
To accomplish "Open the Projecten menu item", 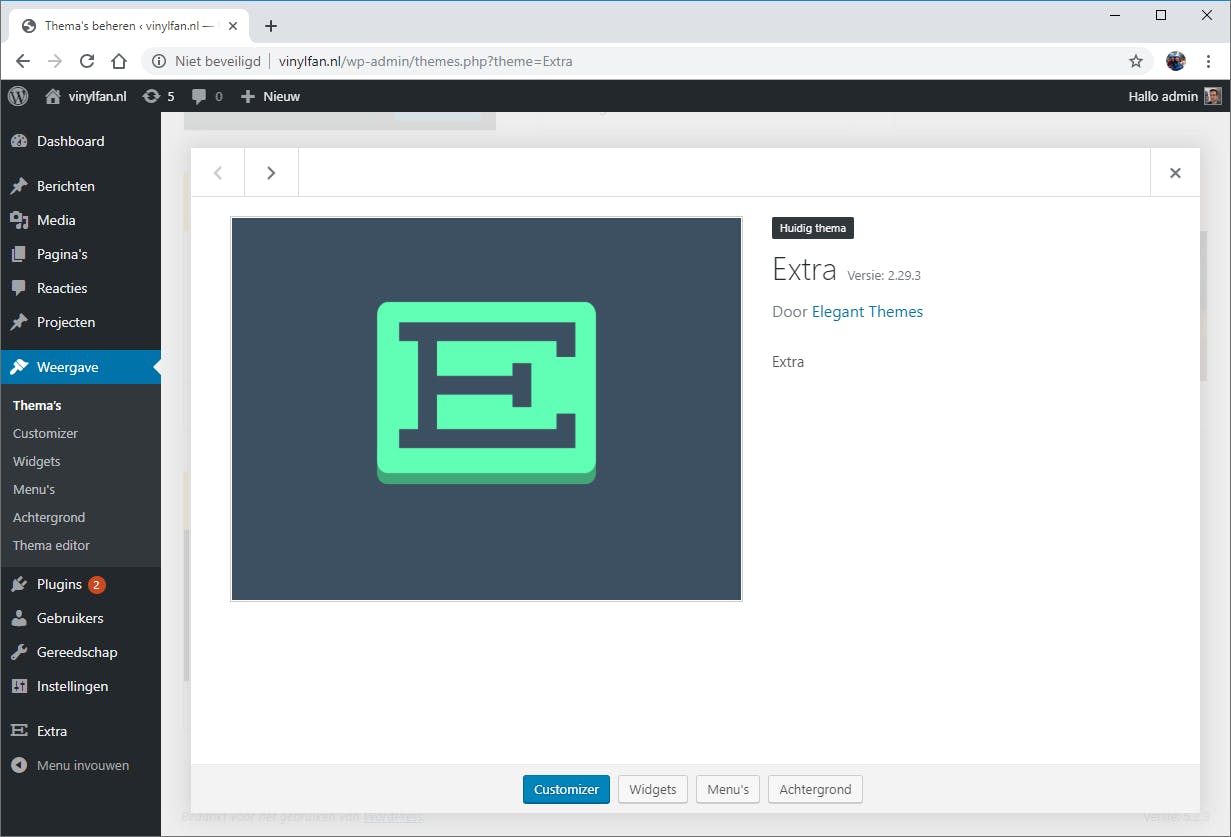I will (80, 322).
